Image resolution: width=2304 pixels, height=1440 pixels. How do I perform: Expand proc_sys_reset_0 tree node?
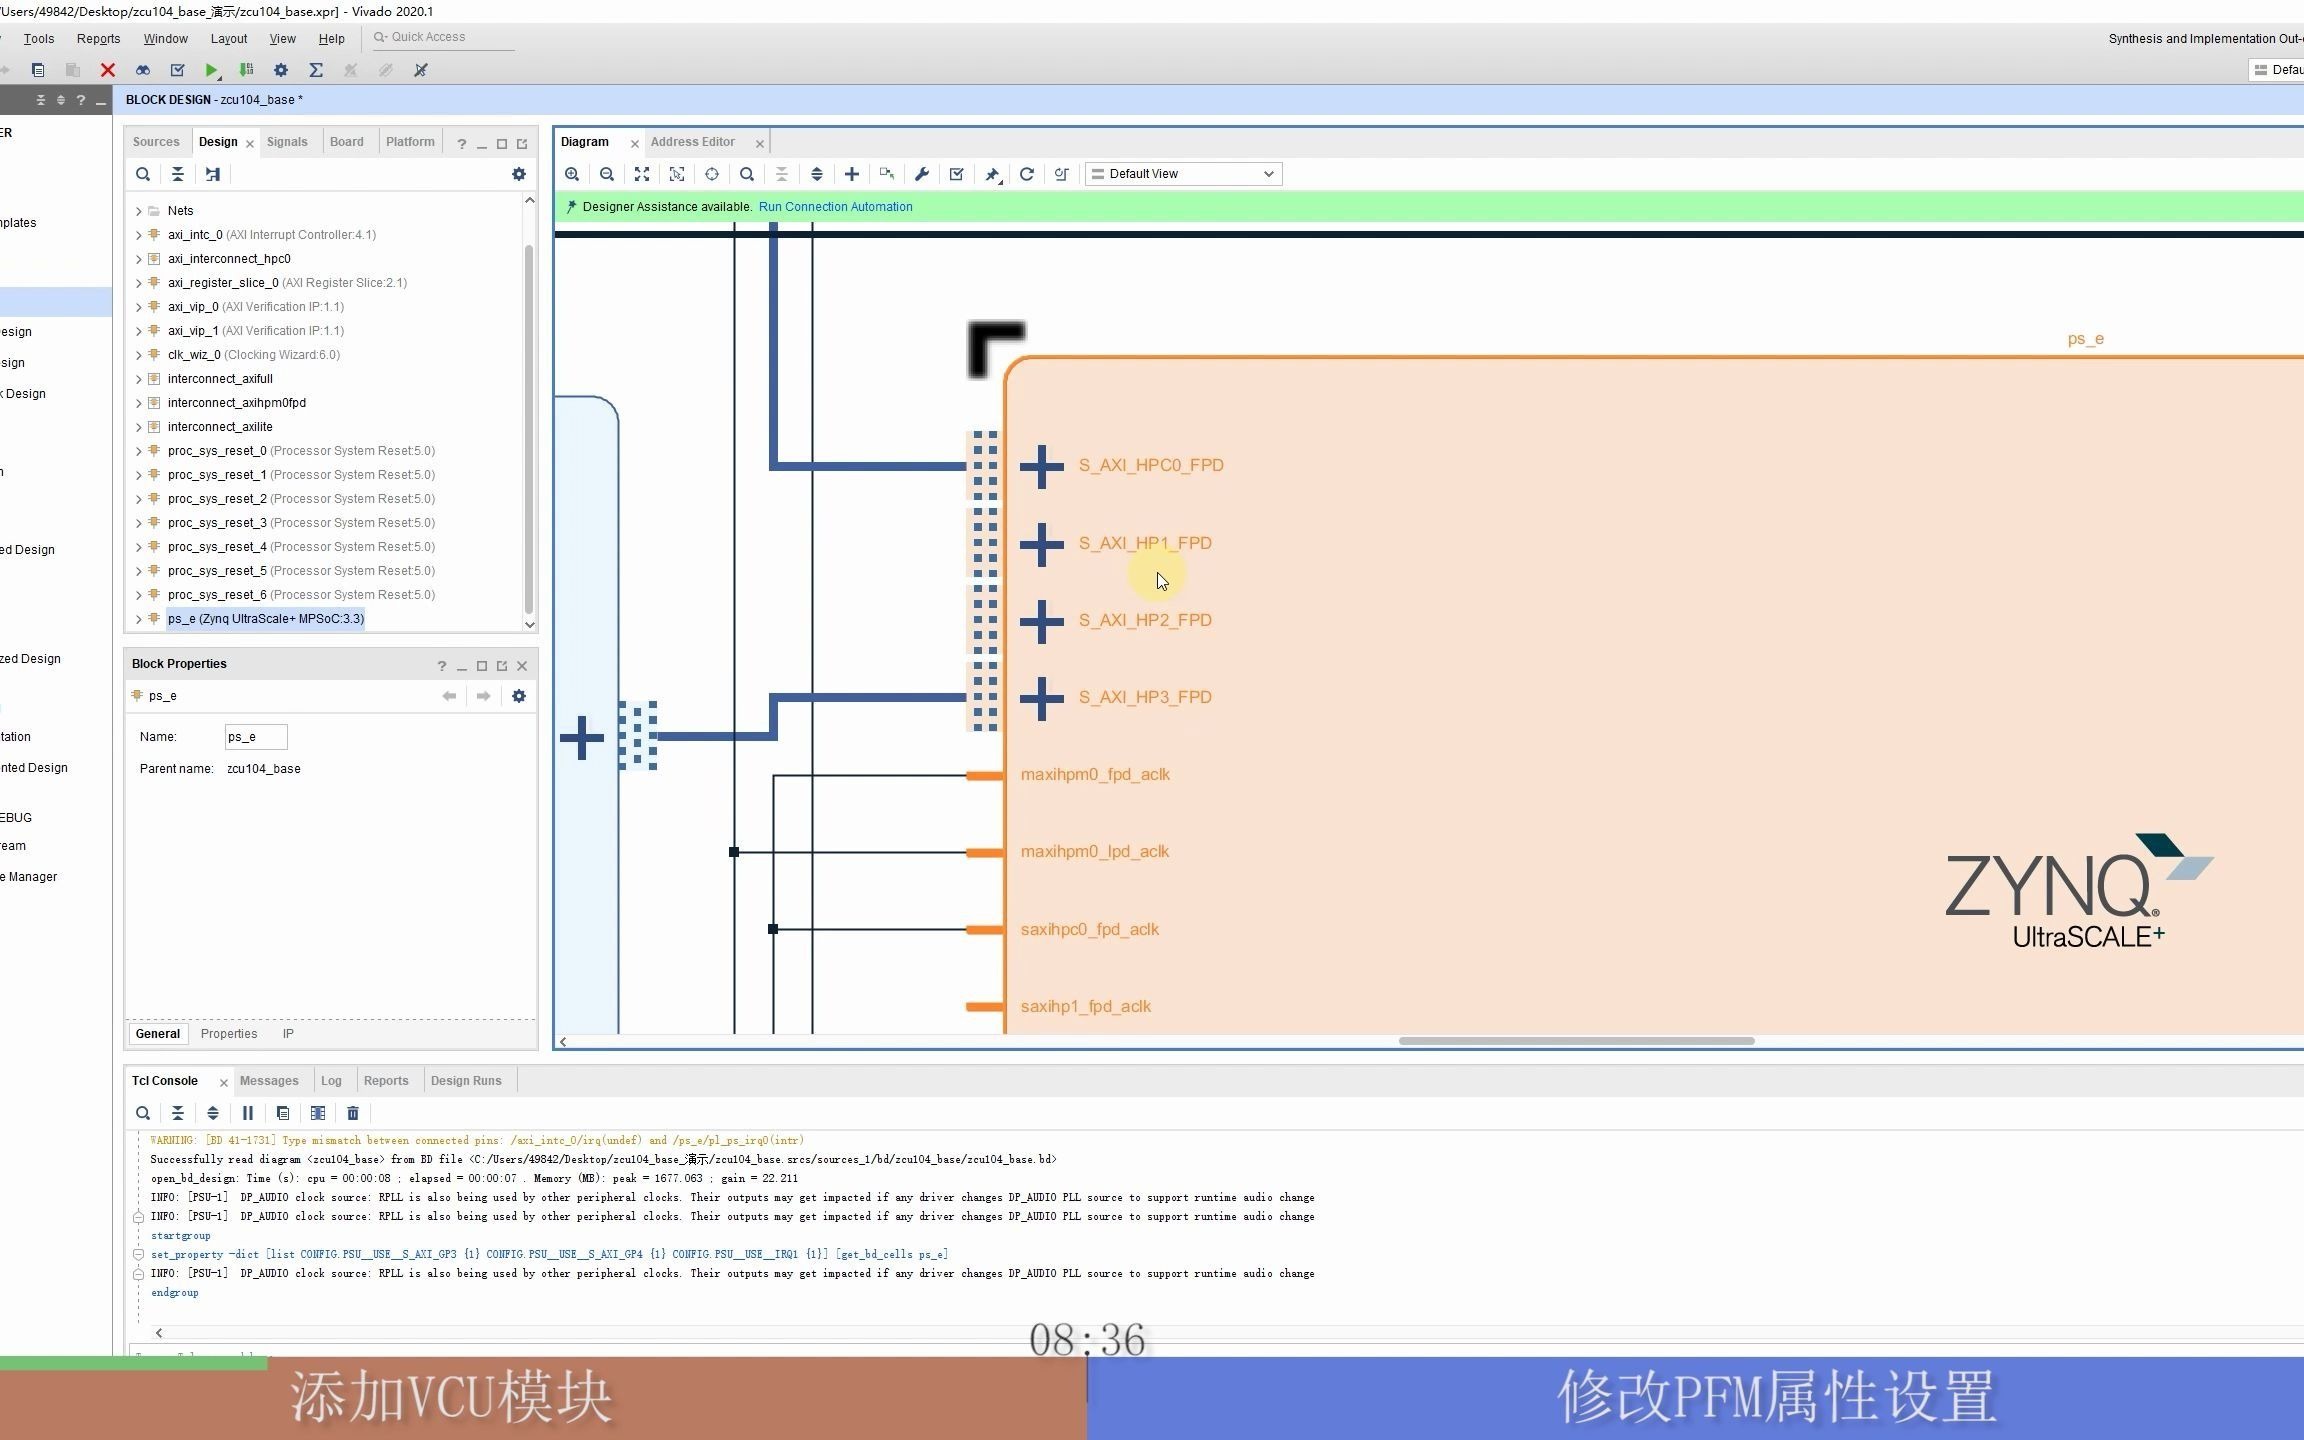139,451
